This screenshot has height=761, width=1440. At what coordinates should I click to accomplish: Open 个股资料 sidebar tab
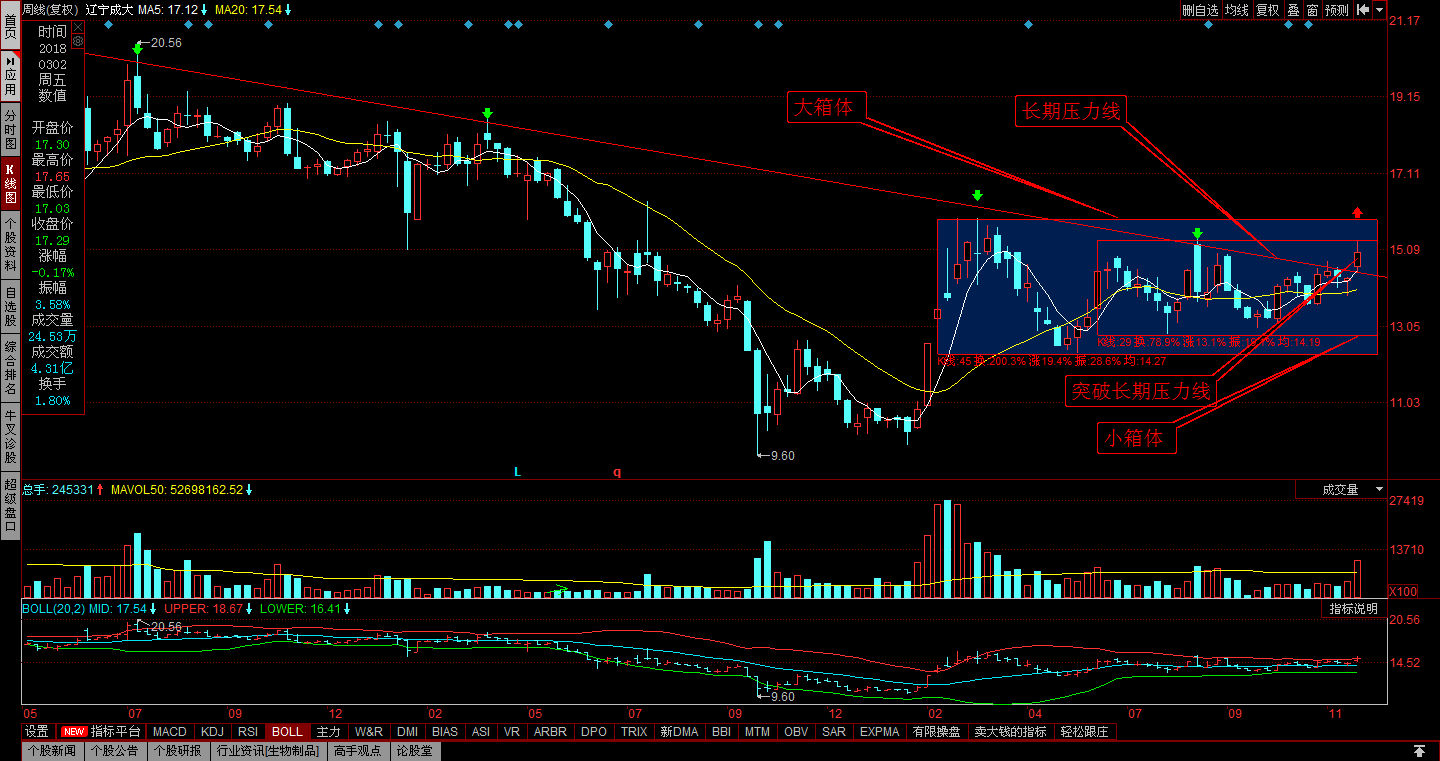(10, 245)
